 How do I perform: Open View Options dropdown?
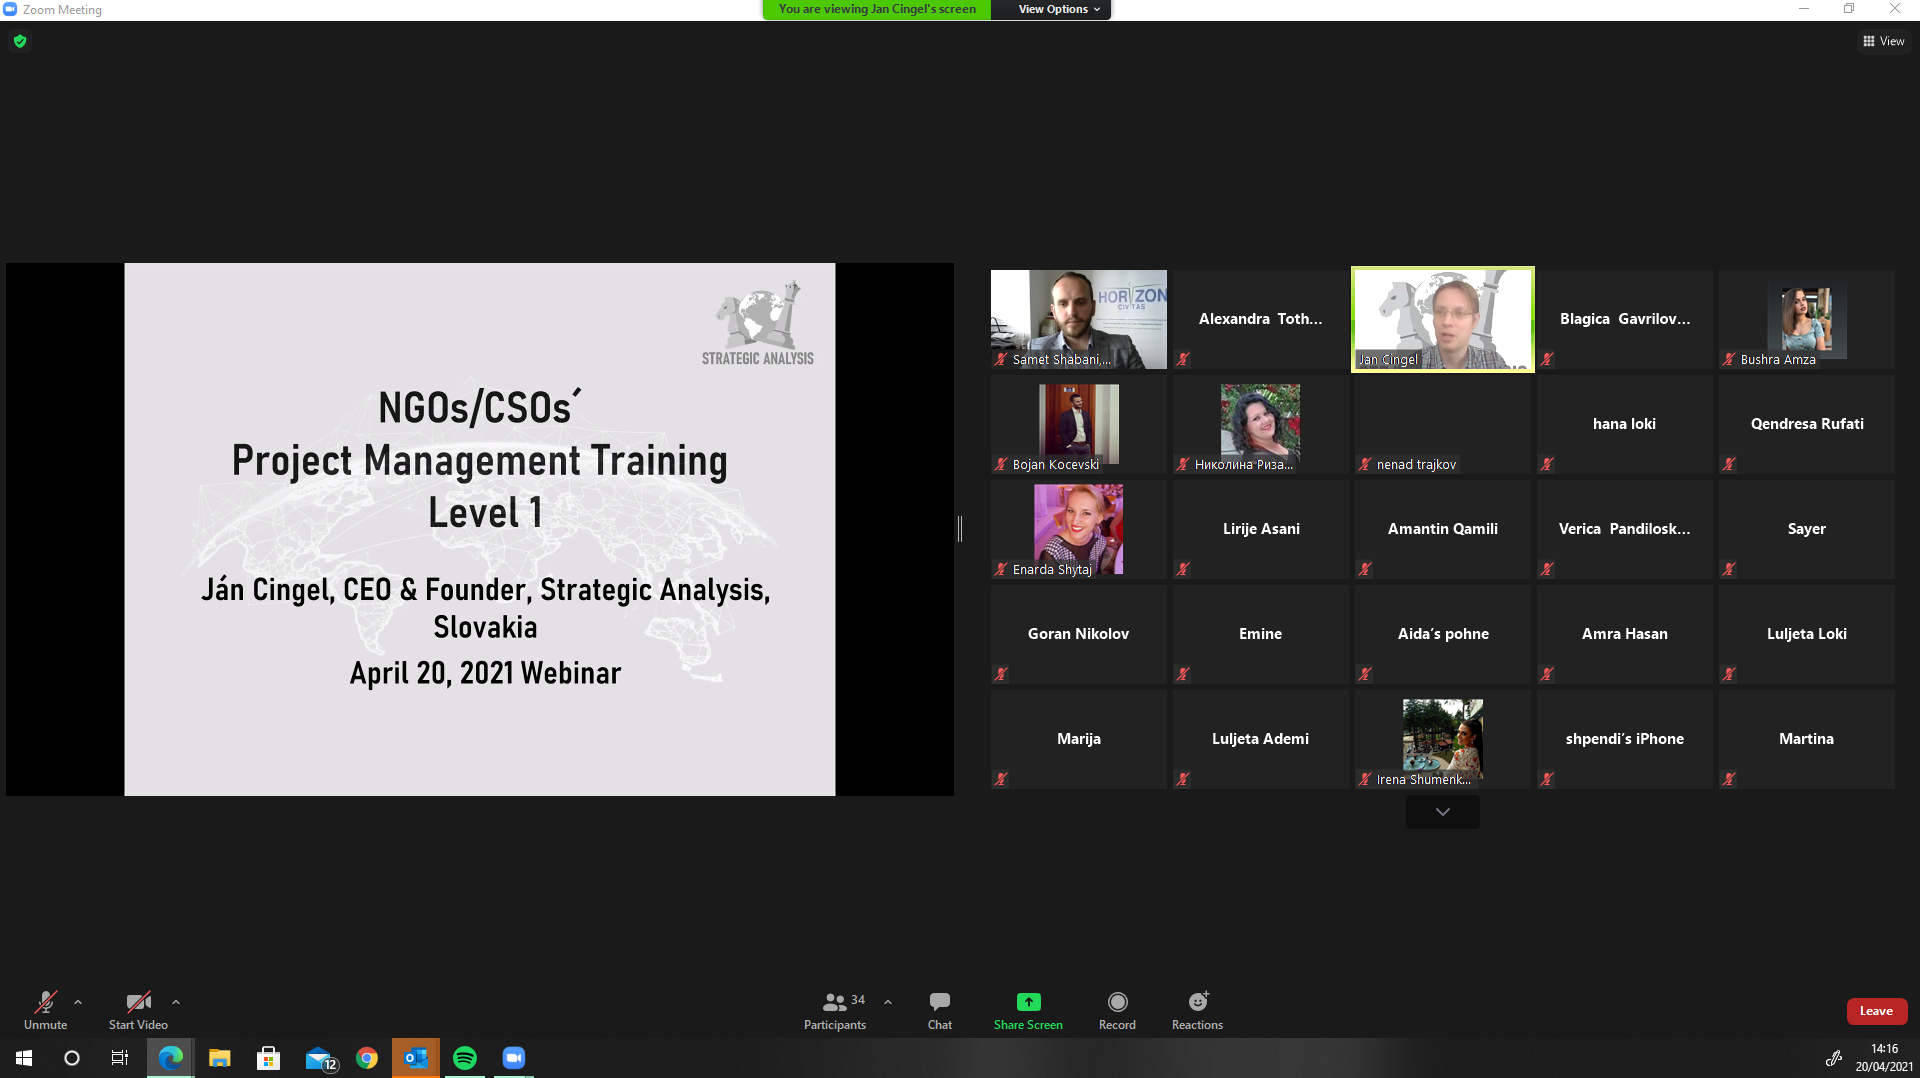tap(1059, 9)
